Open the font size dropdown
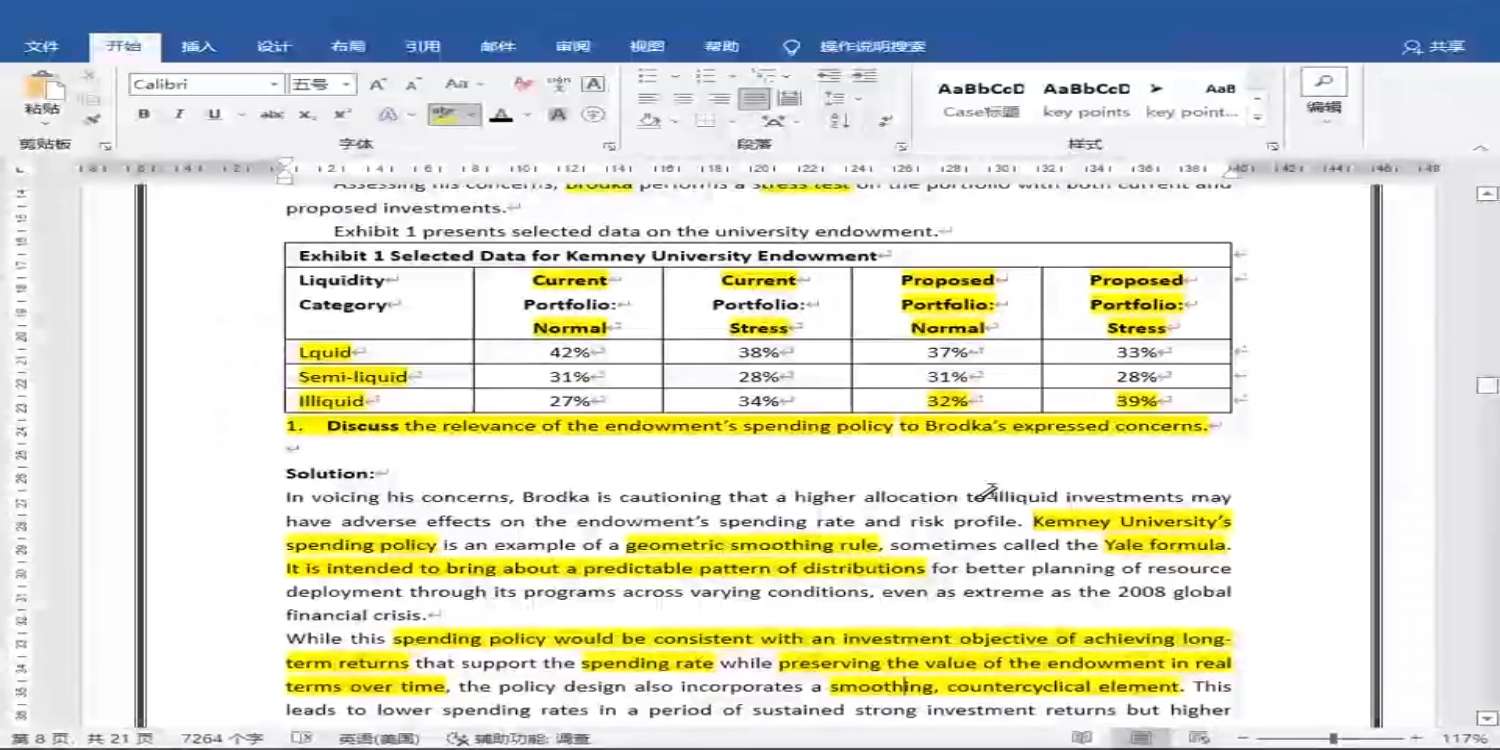The image size is (1500, 750). (x=346, y=85)
